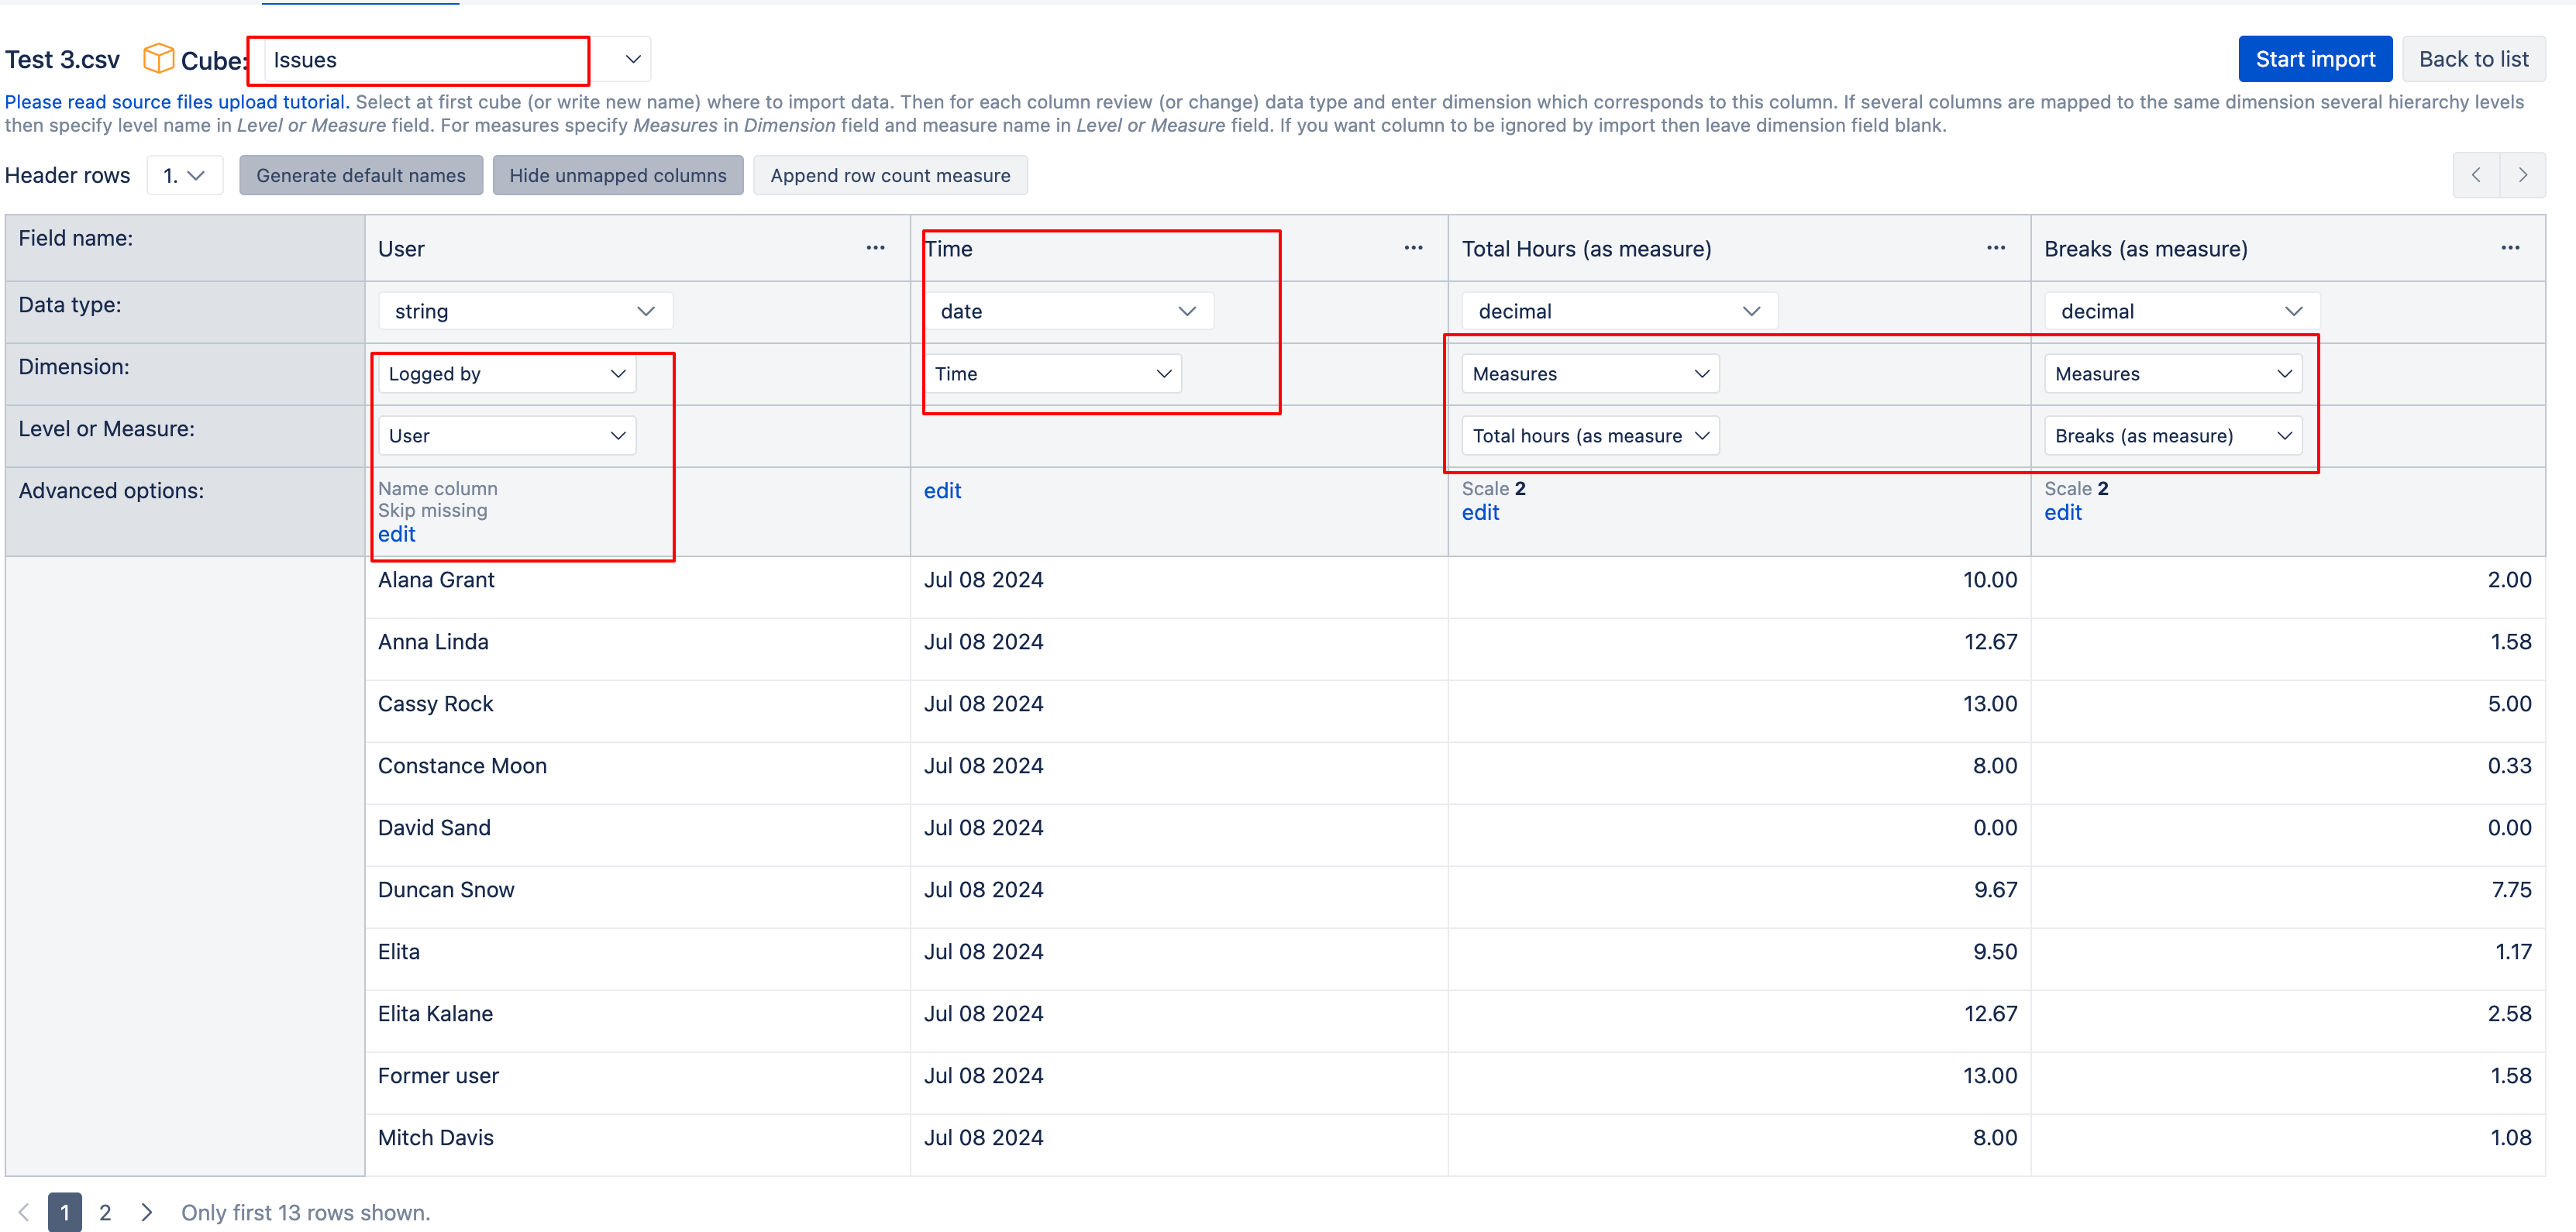Open the User column options menu (three dots)
The height and width of the screenshot is (1232, 2576).
875,248
